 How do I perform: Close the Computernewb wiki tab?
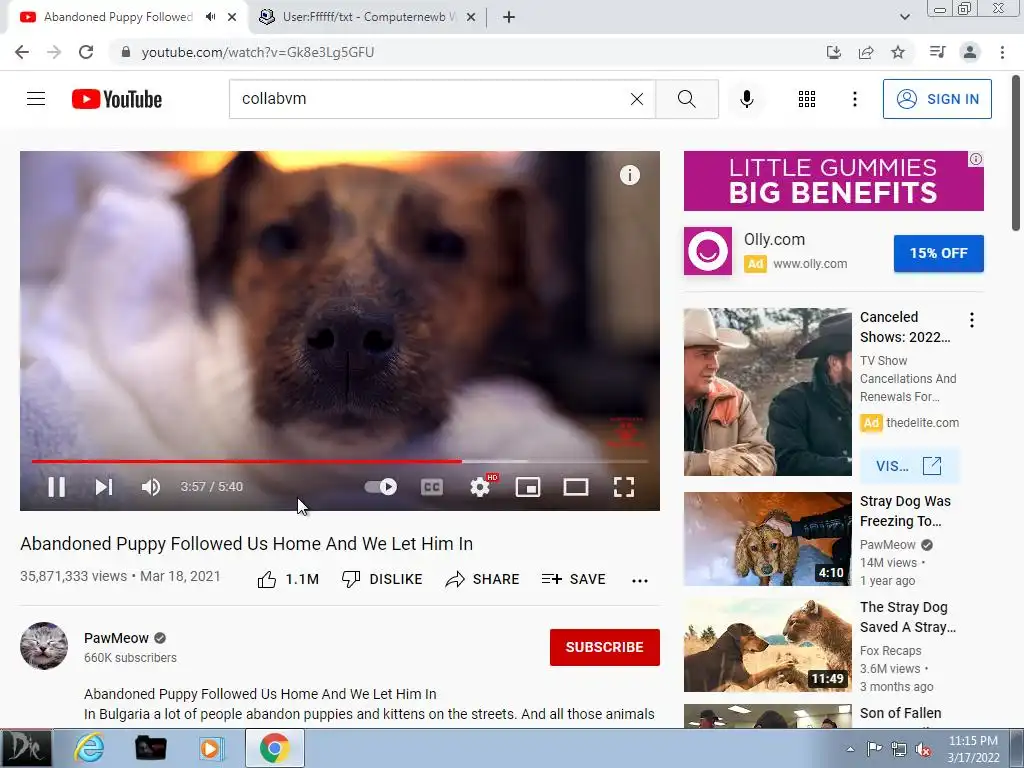coord(471,17)
